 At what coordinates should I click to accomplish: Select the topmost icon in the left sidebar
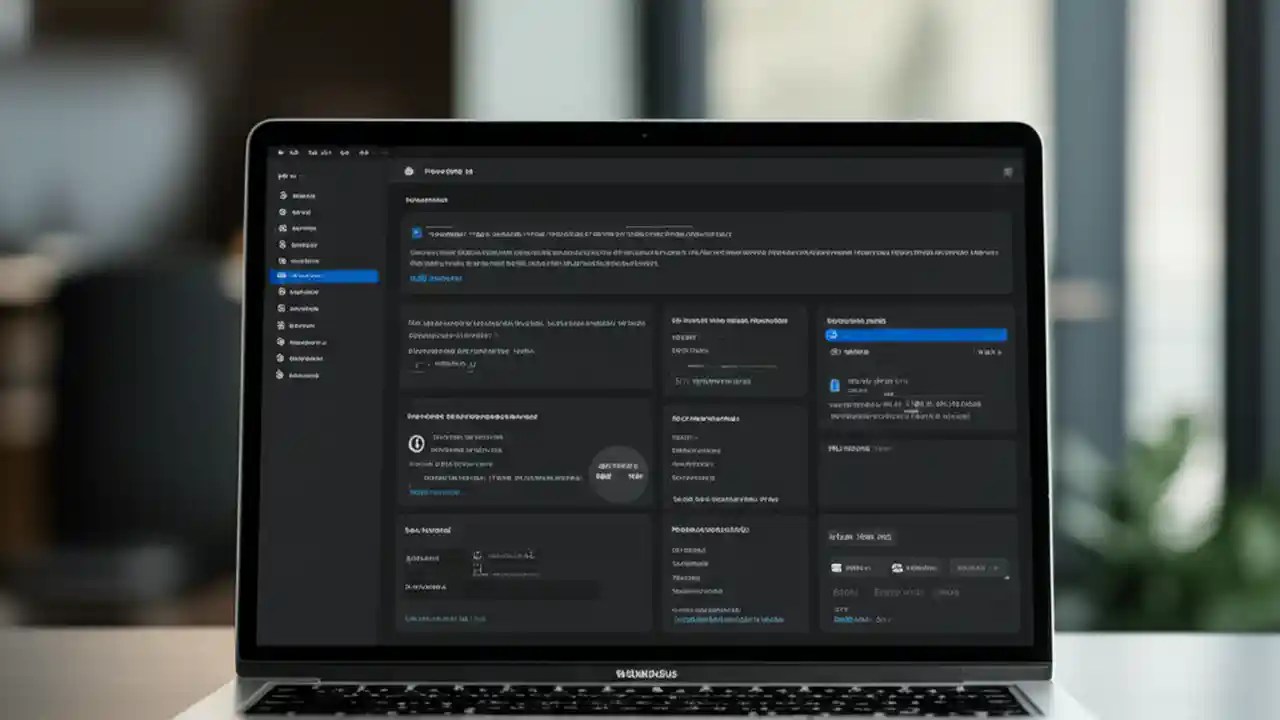(x=283, y=196)
